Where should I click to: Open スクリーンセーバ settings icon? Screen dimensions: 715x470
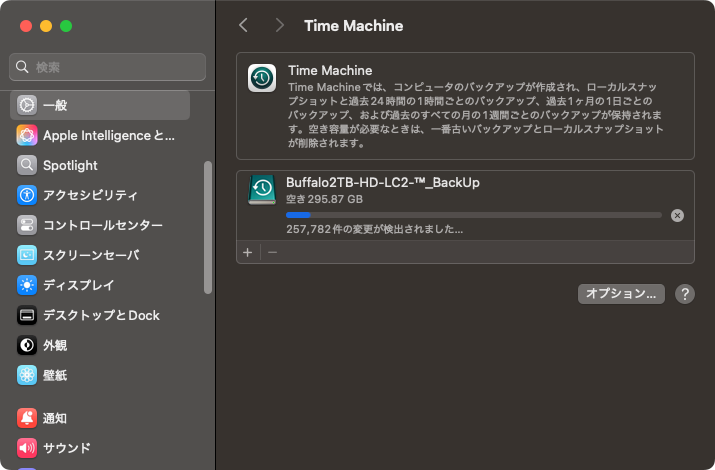[27, 255]
